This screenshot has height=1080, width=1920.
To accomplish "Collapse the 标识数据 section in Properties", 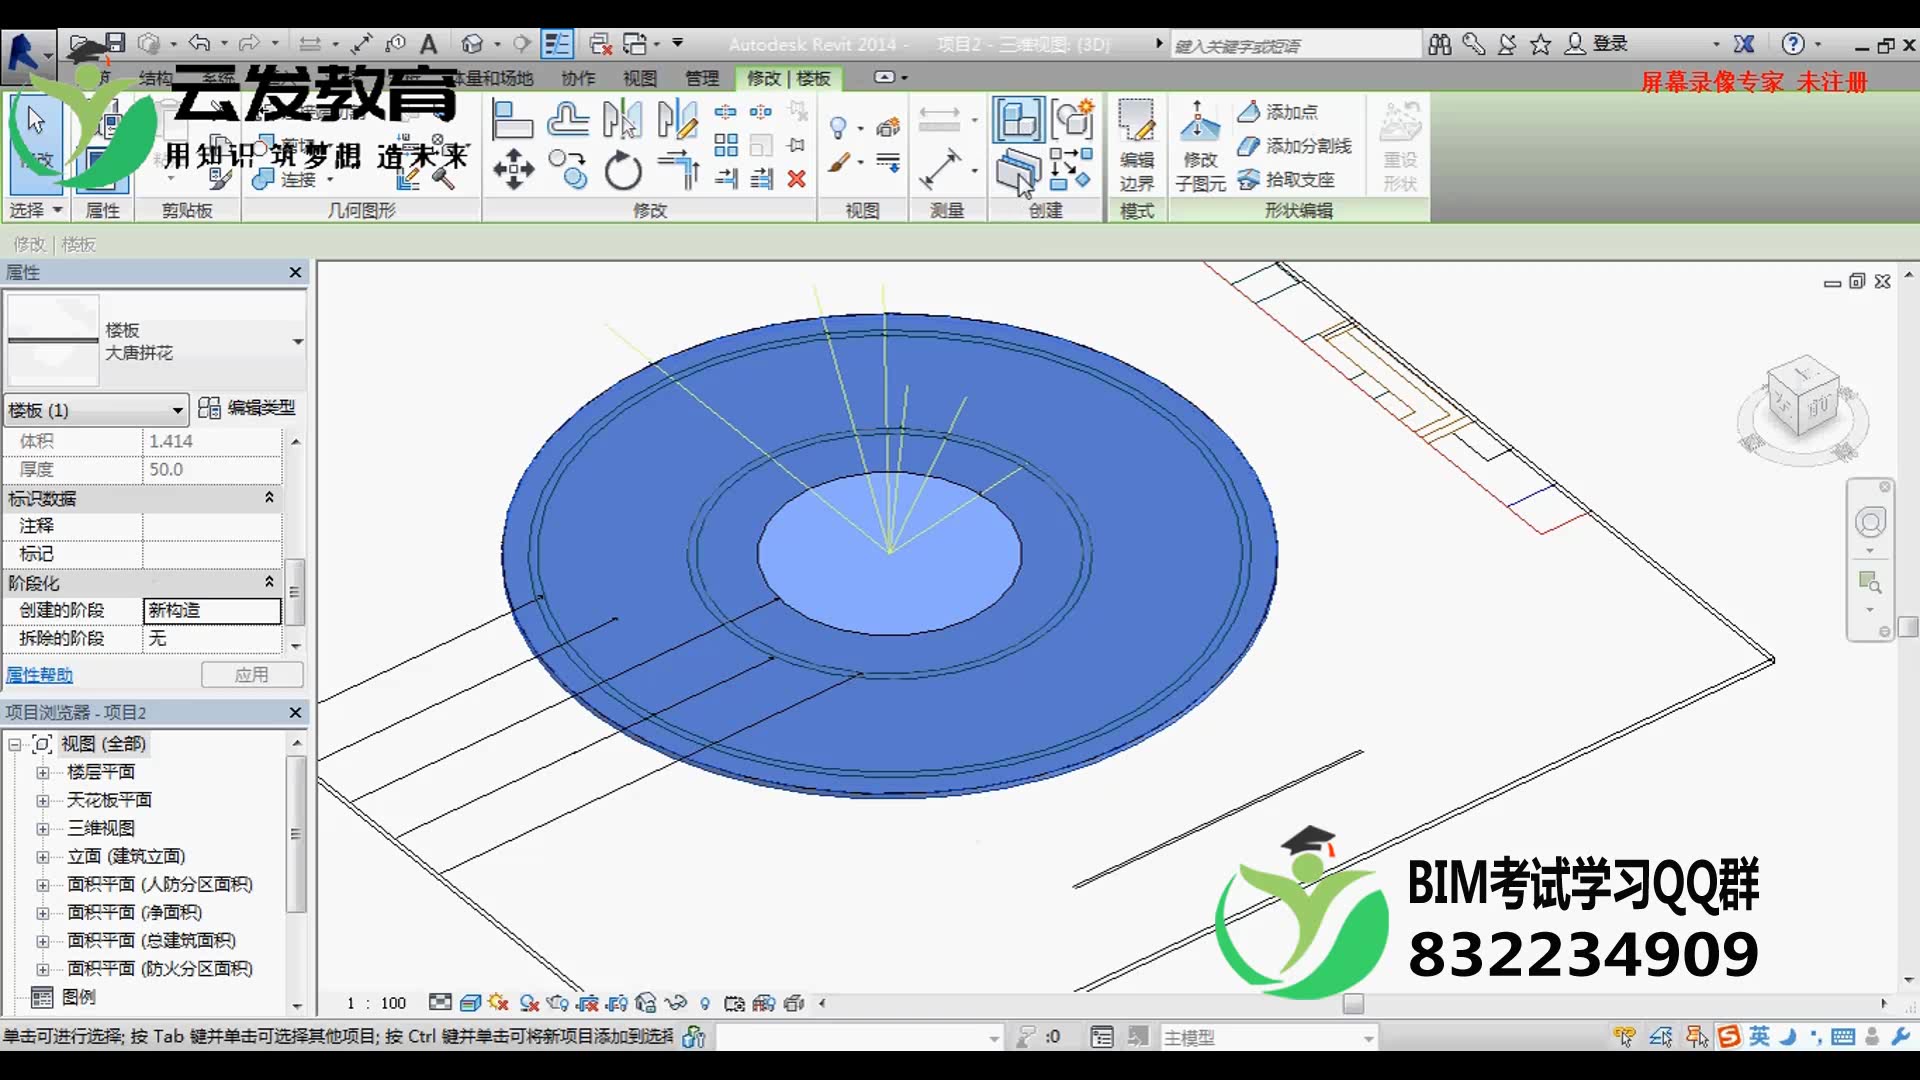I will (x=268, y=498).
